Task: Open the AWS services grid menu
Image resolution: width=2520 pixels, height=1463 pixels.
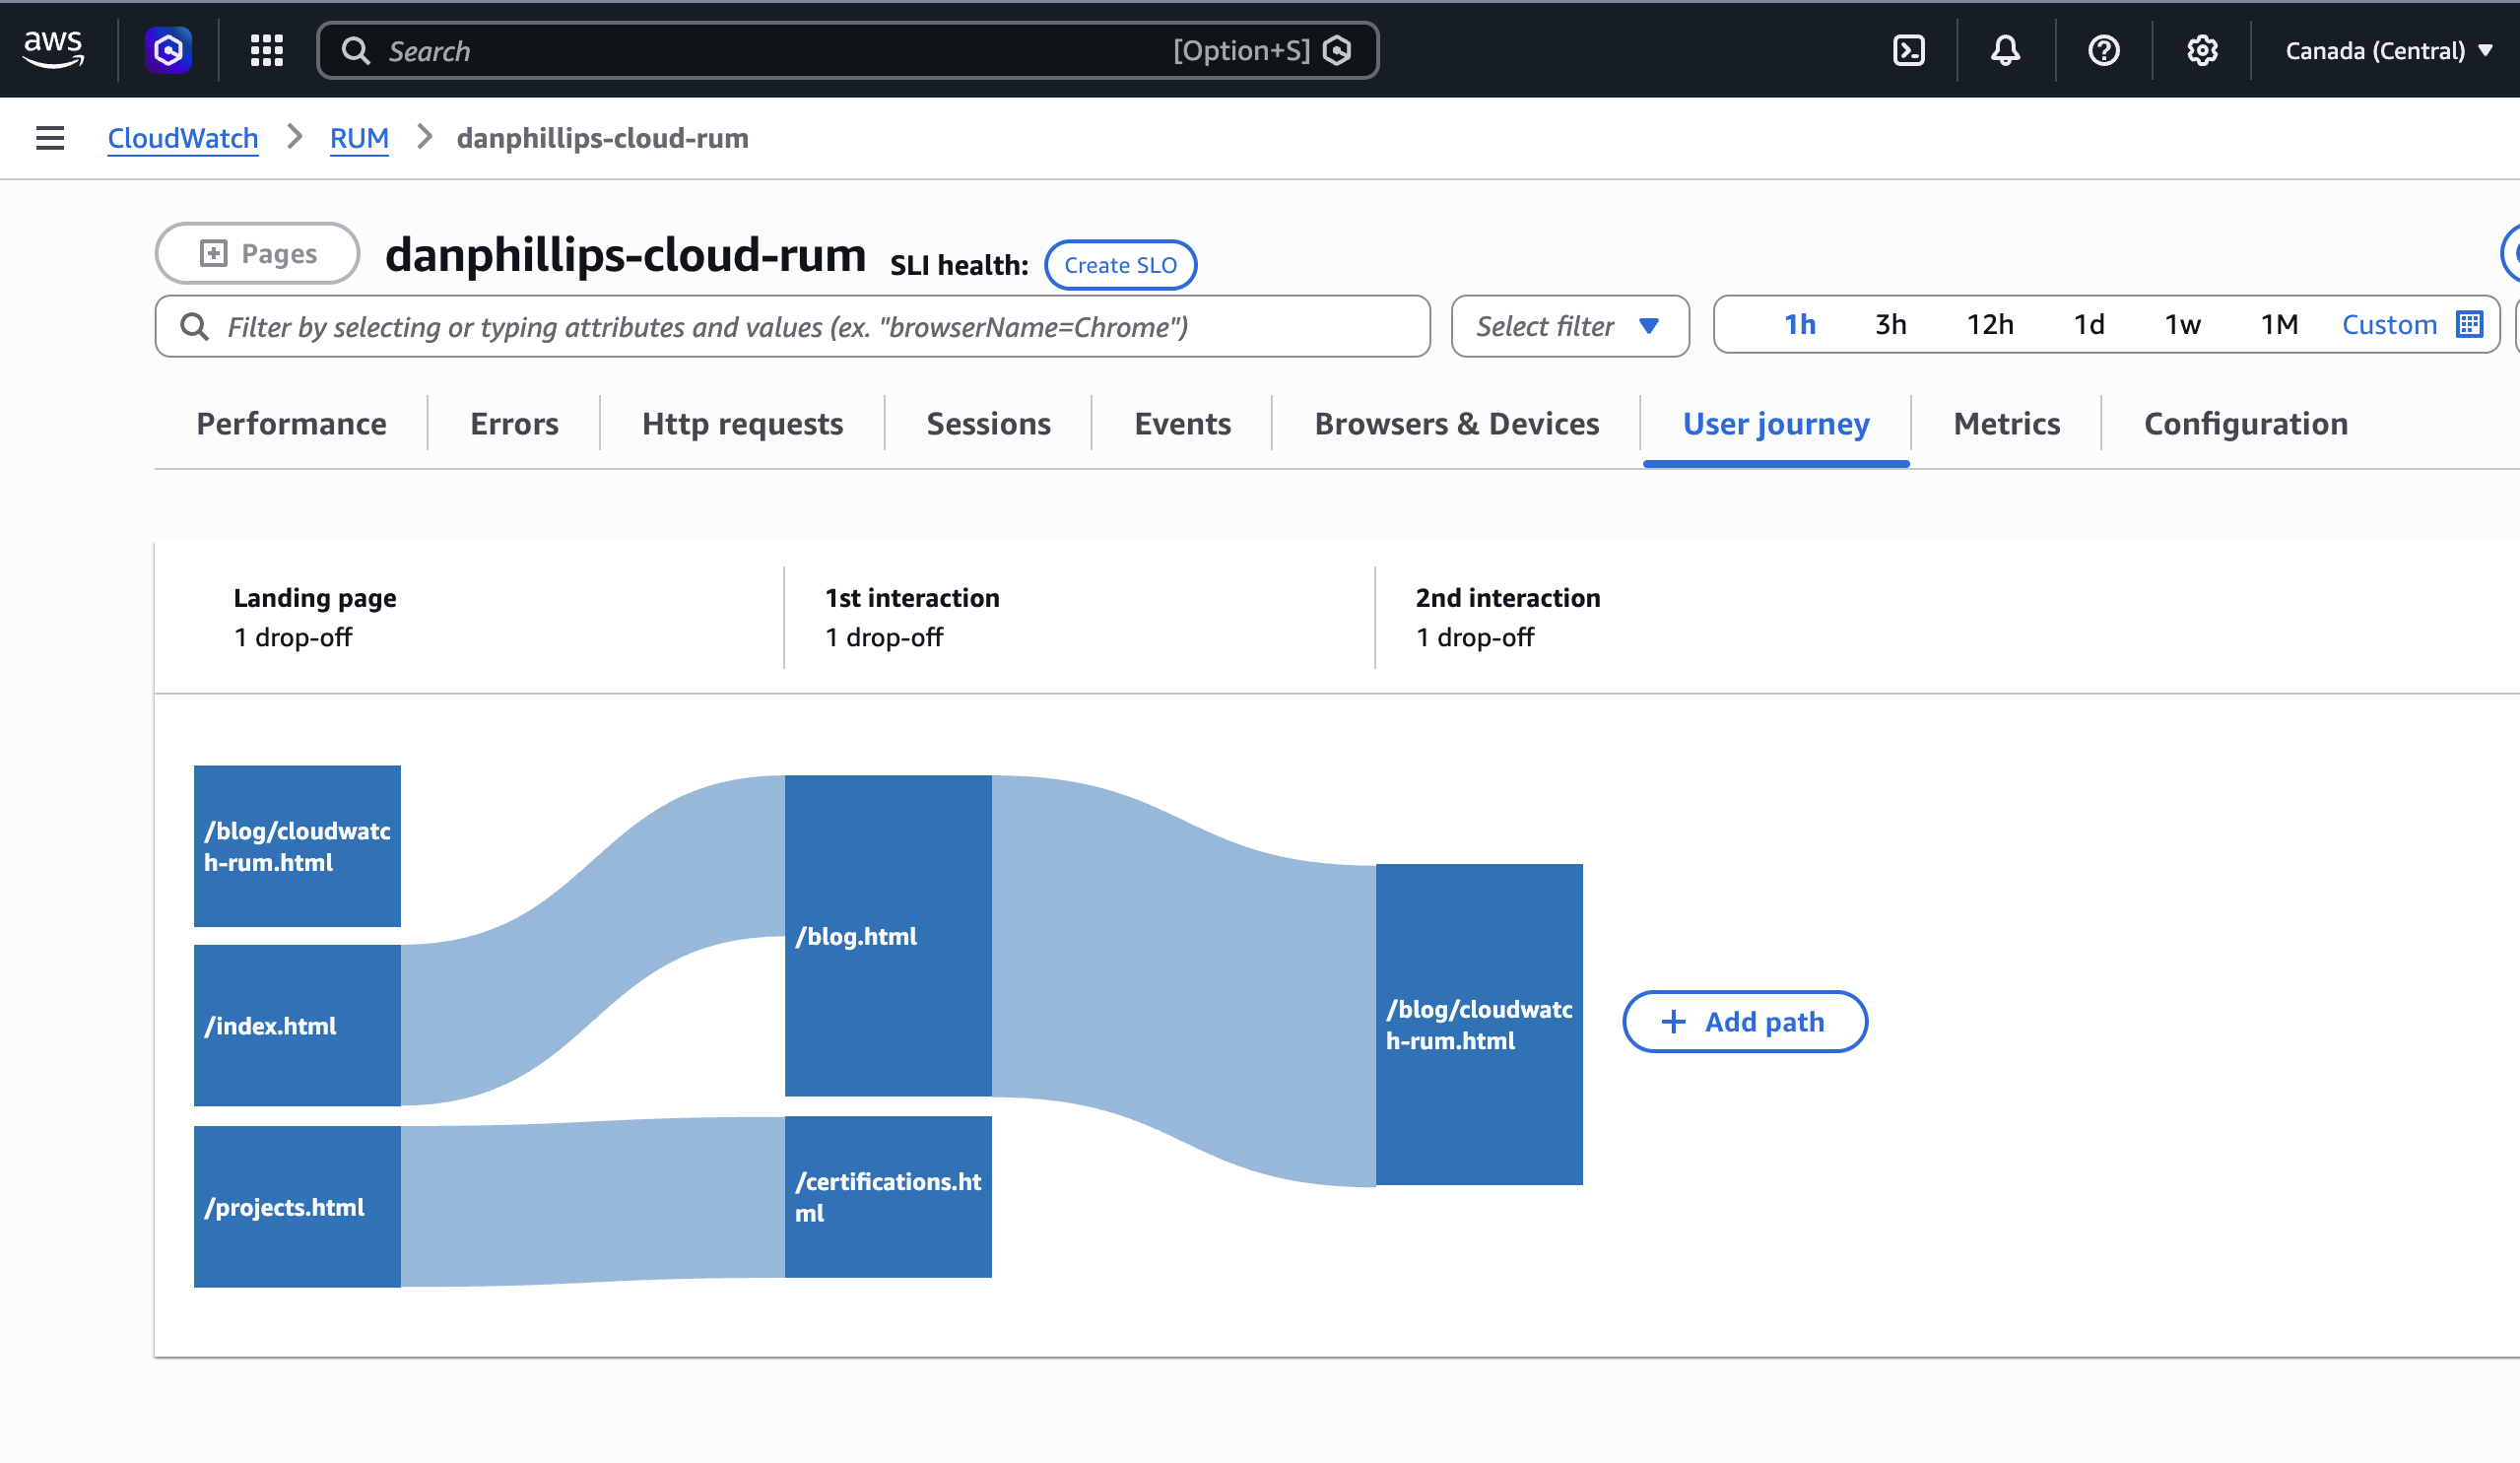Action: click(265, 50)
